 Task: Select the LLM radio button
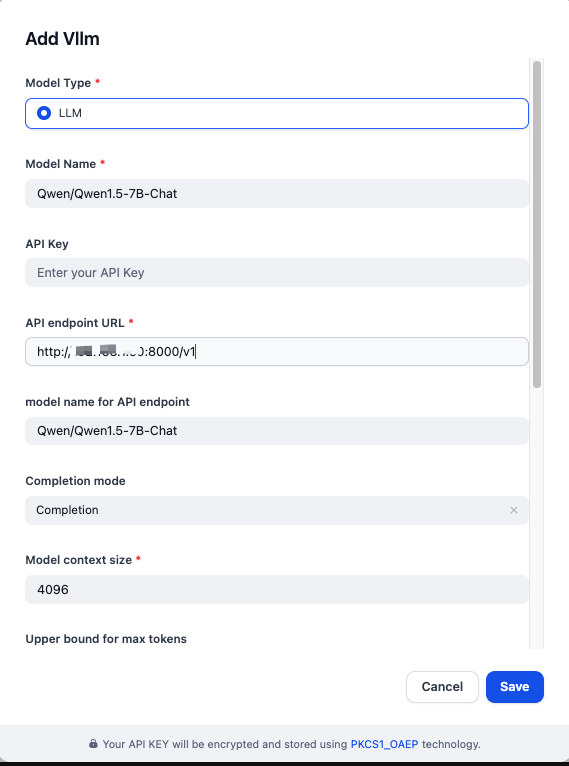pos(44,113)
